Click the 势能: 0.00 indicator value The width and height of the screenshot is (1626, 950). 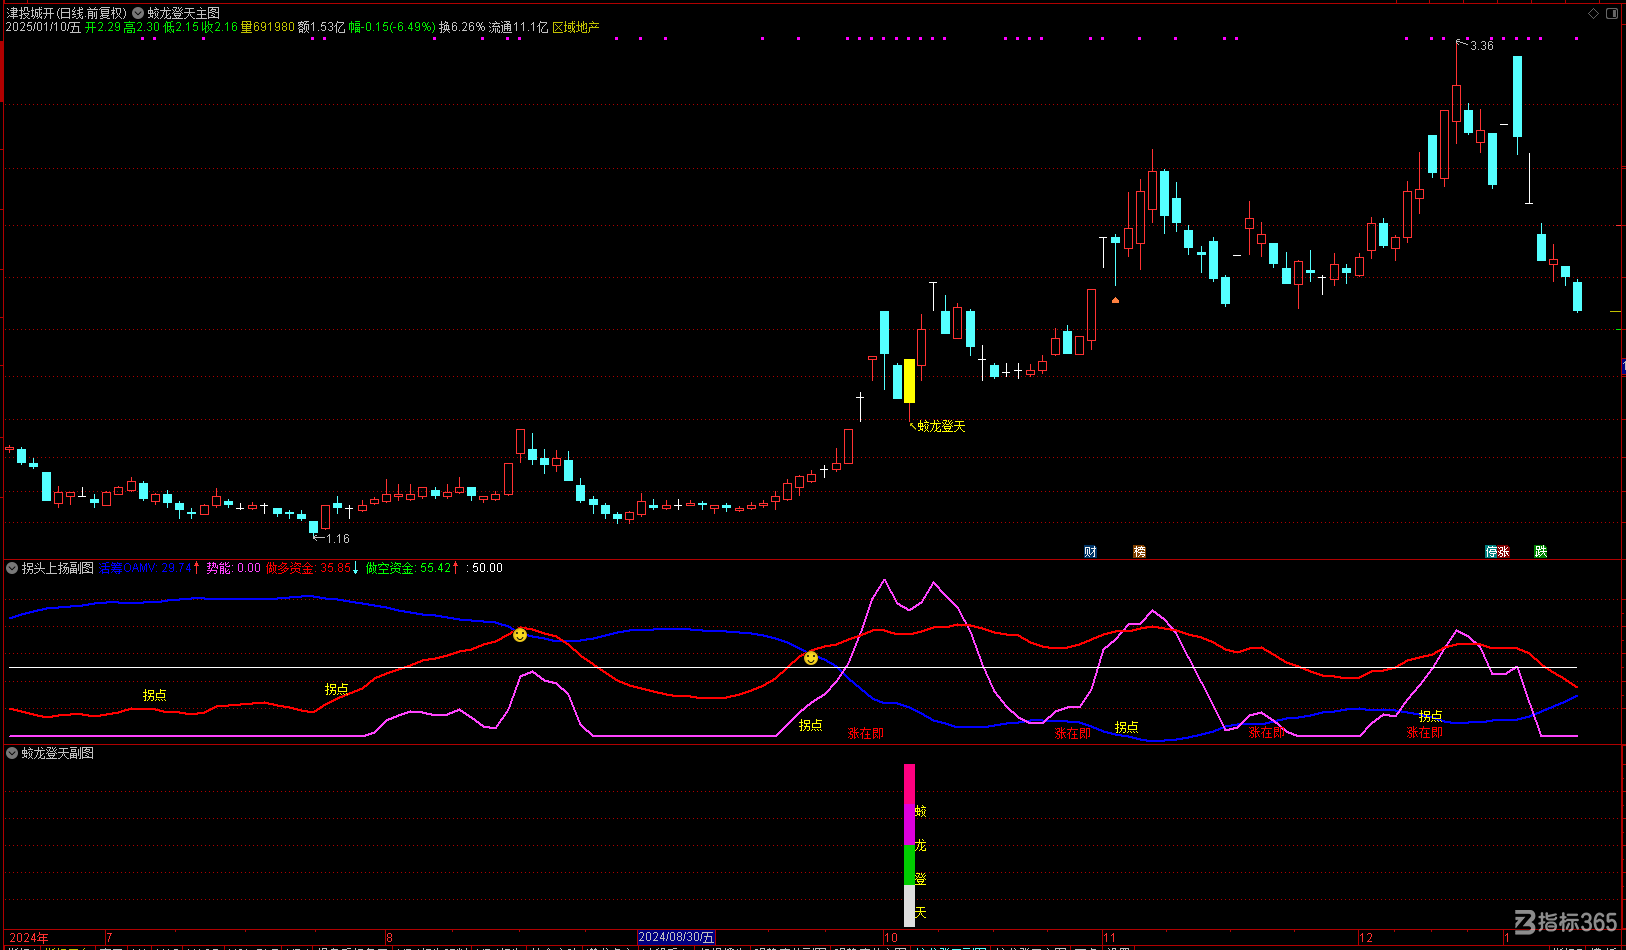[x=233, y=568]
